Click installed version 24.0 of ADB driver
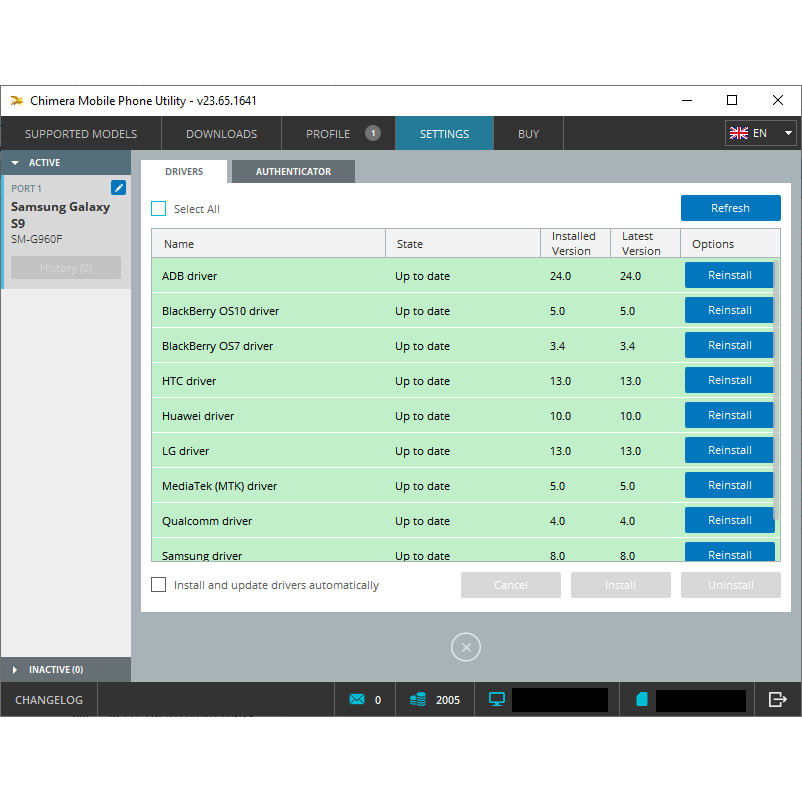802x802 pixels. click(x=560, y=276)
